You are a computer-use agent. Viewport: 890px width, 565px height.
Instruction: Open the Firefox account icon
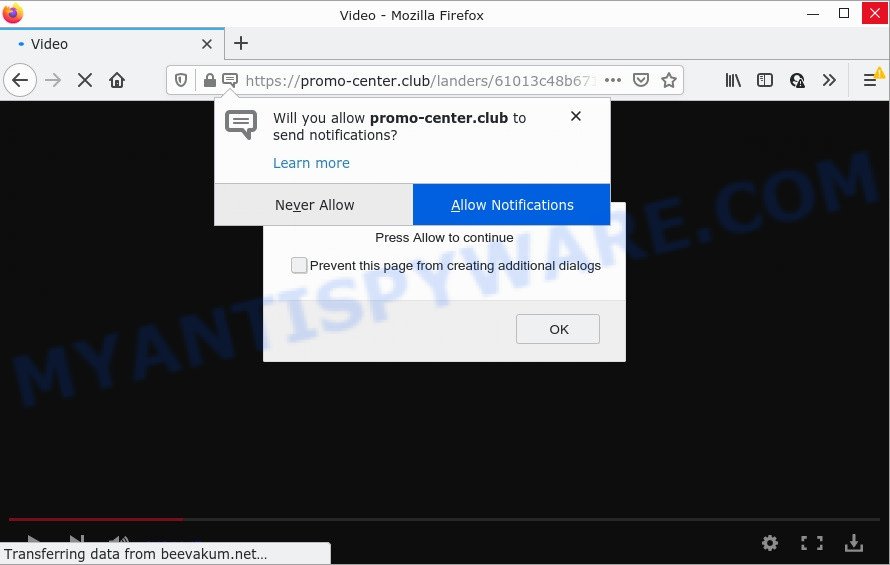click(x=797, y=80)
